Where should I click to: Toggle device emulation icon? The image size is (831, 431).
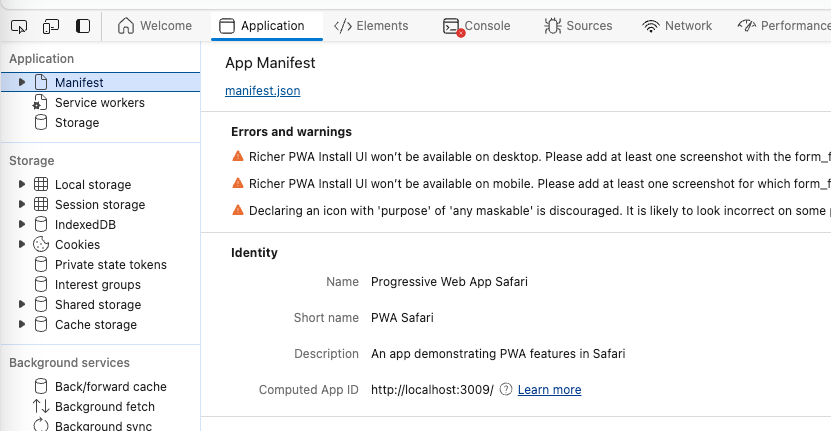51,26
